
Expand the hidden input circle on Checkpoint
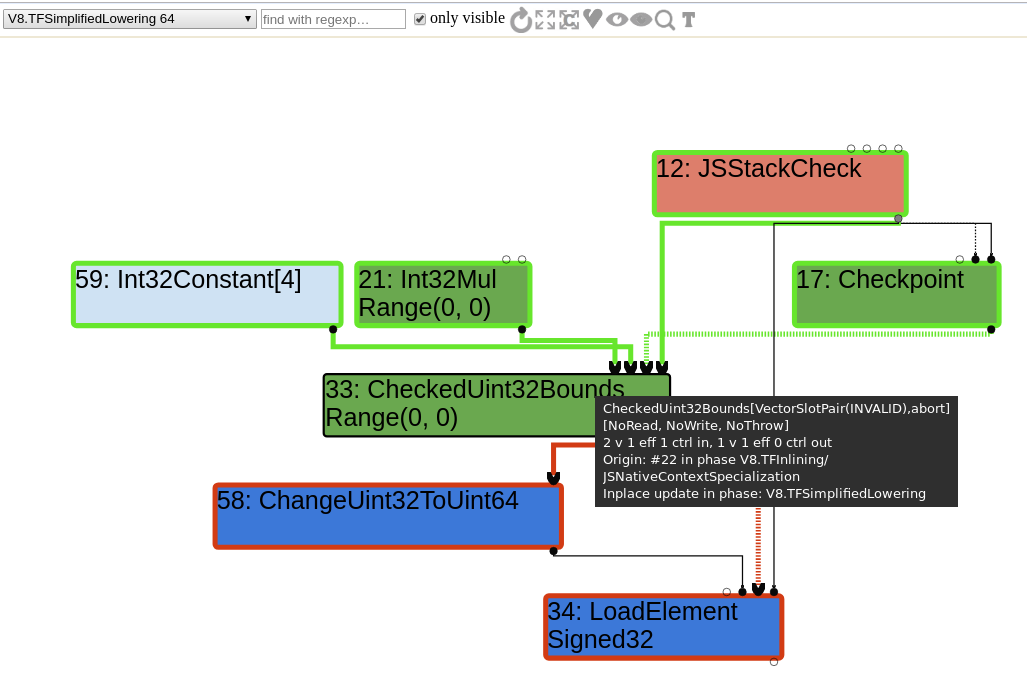960,259
